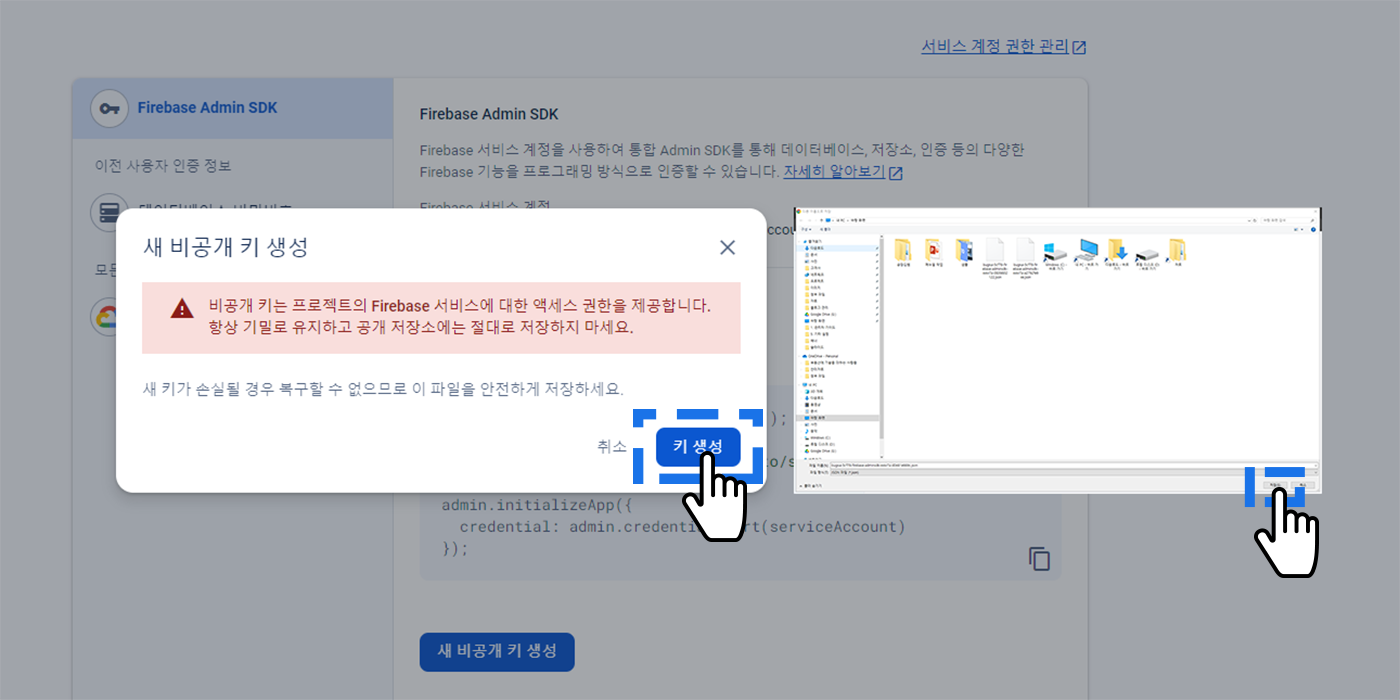This screenshot has width=1400, height=700.
Task: Click the 키 생성 button in the dialog
Action: pos(698,447)
